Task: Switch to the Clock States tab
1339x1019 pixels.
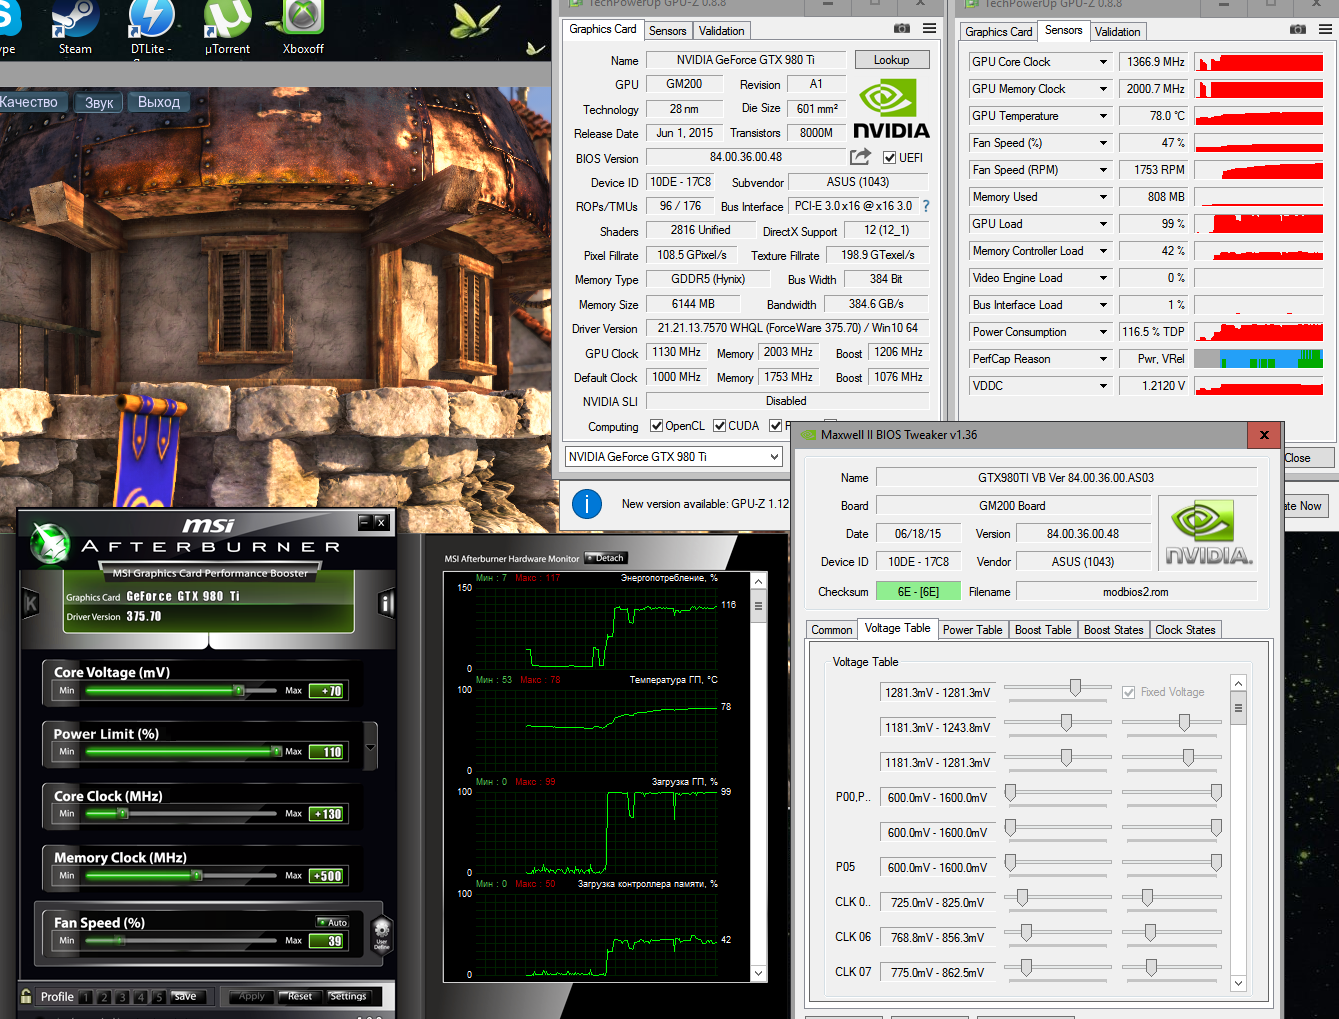Action: pyautogui.click(x=1185, y=630)
